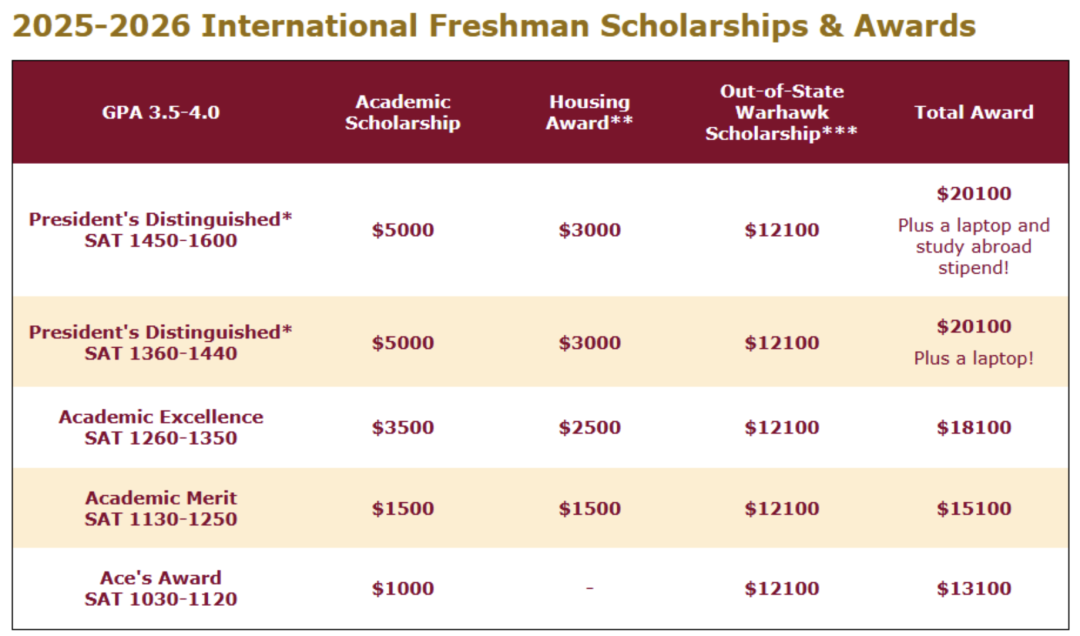This screenshot has height=636, width=1080.
Task: Select the $2500 Housing Award value
Action: [x=590, y=428]
